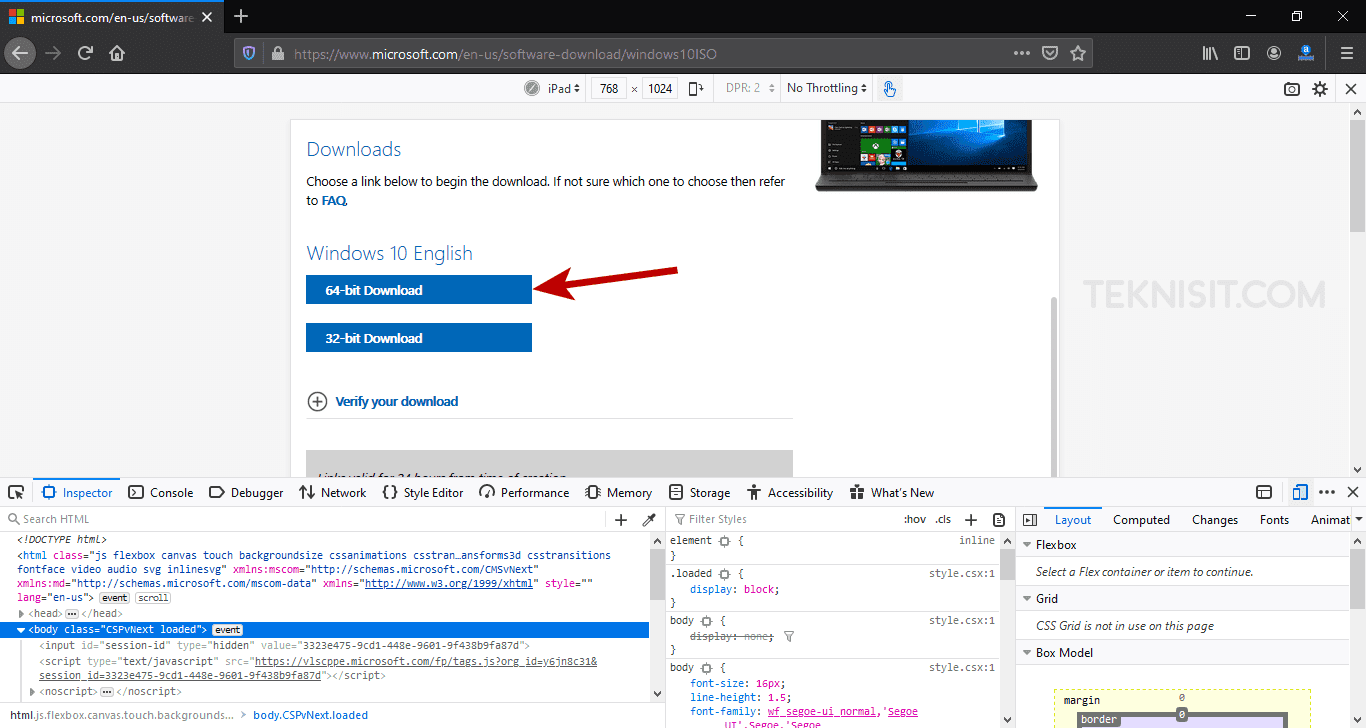
Task: Open the No Throttling dropdown
Action: [x=827, y=89]
